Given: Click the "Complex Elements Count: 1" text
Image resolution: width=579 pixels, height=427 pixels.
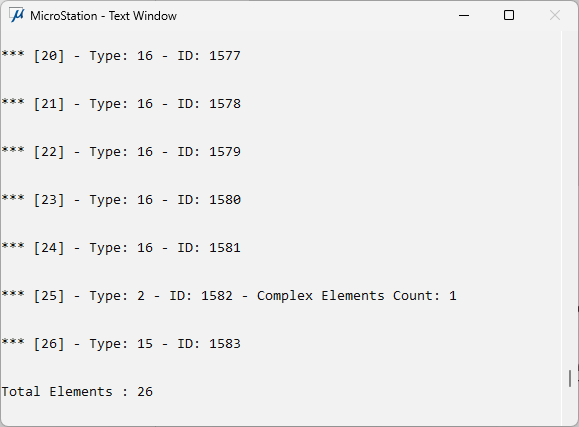Looking at the screenshot, I should tap(357, 296).
